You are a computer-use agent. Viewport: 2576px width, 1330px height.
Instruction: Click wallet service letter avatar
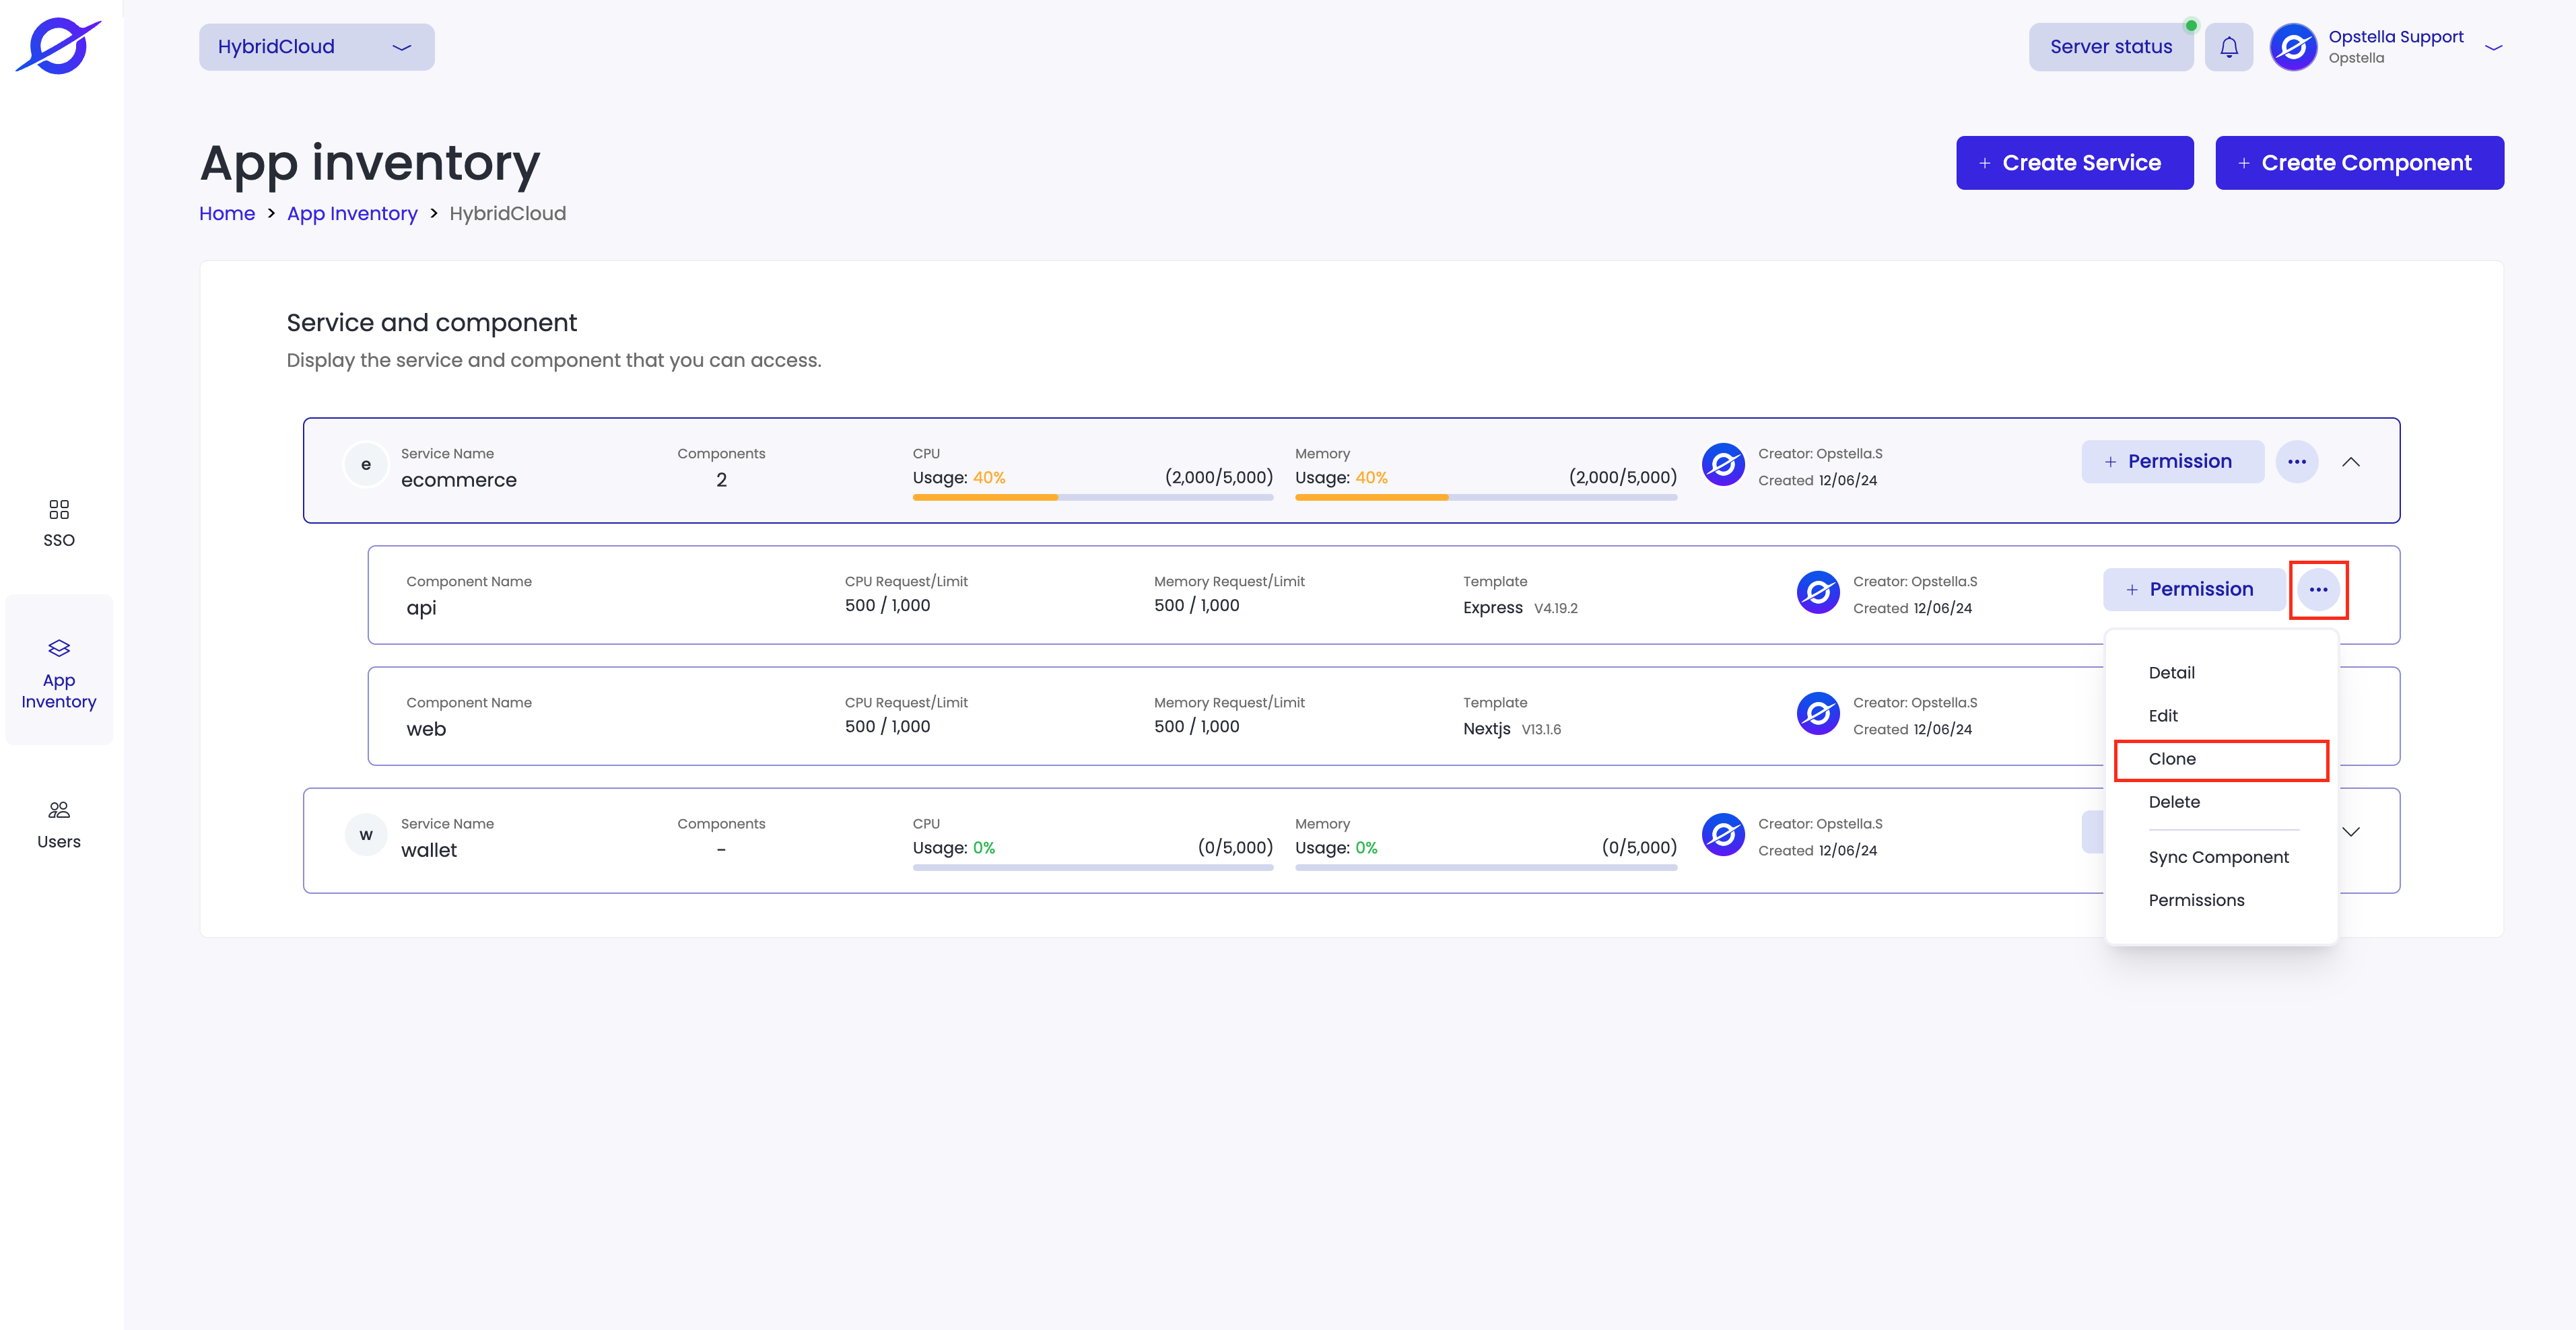tap(366, 835)
